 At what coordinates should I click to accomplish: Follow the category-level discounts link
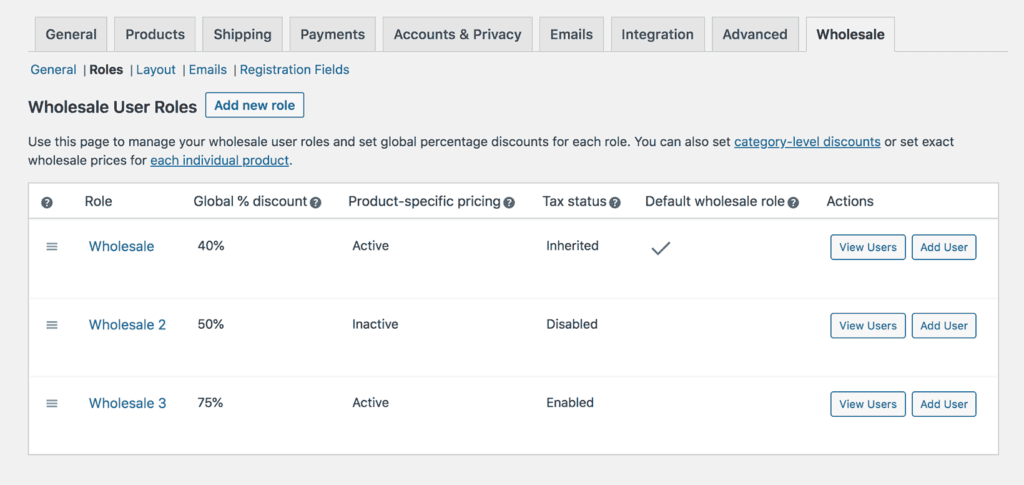807,142
